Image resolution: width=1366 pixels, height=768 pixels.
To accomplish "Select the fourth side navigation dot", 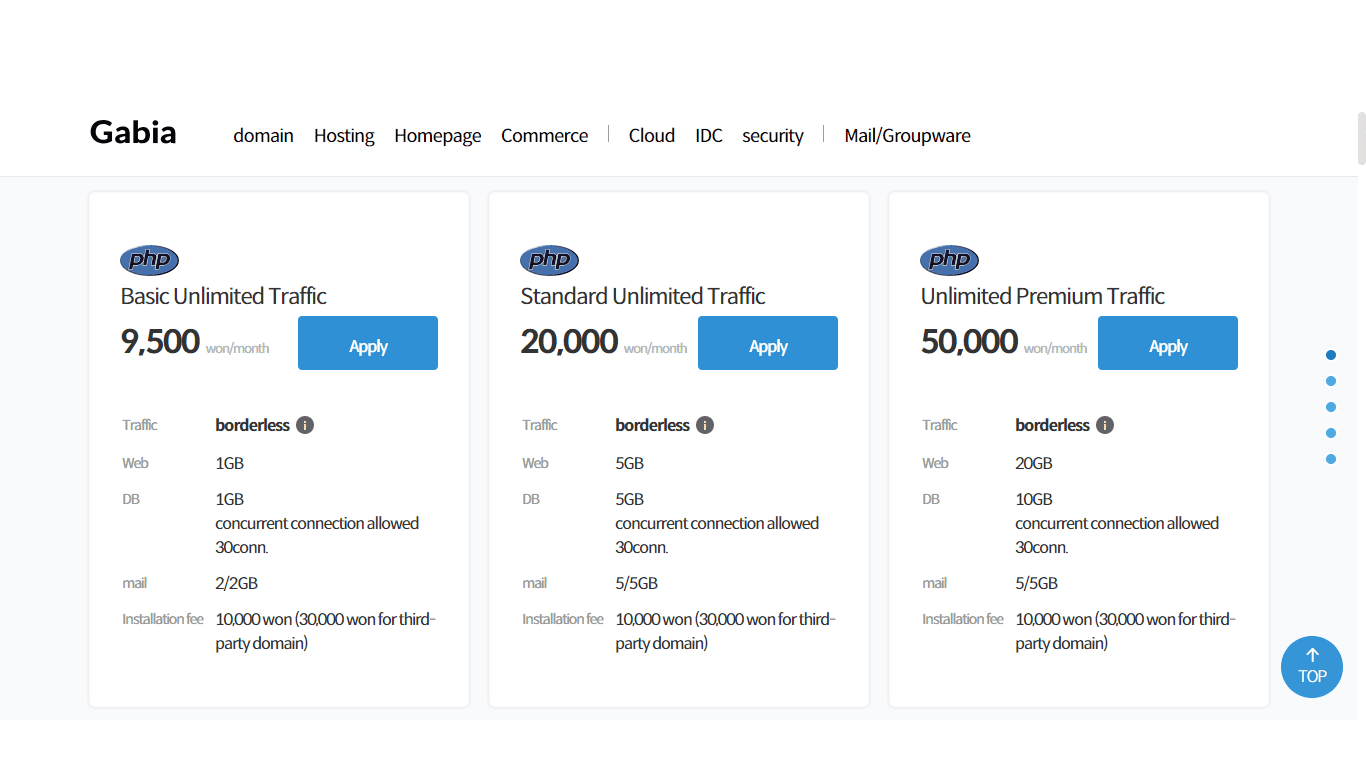I will 1331,433.
